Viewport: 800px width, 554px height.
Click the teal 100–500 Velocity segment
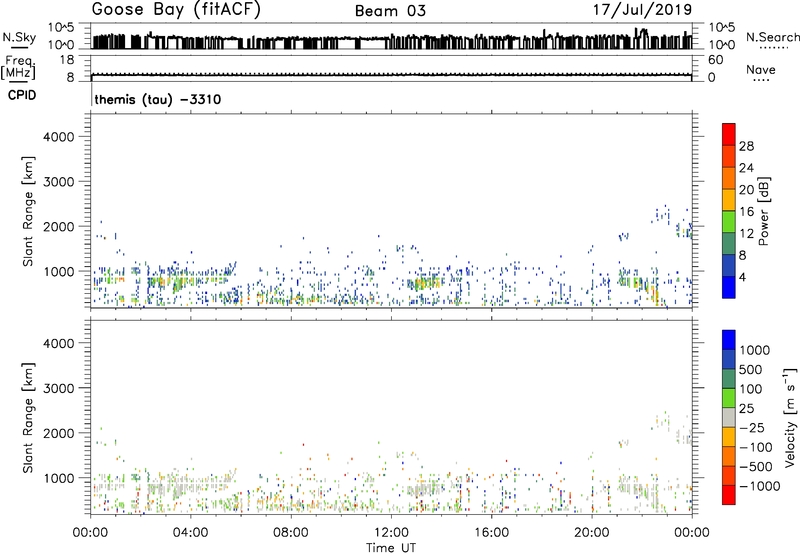[x=729, y=379]
